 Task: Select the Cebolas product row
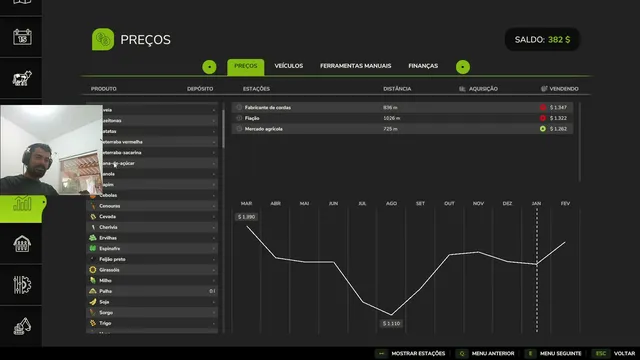point(152,196)
